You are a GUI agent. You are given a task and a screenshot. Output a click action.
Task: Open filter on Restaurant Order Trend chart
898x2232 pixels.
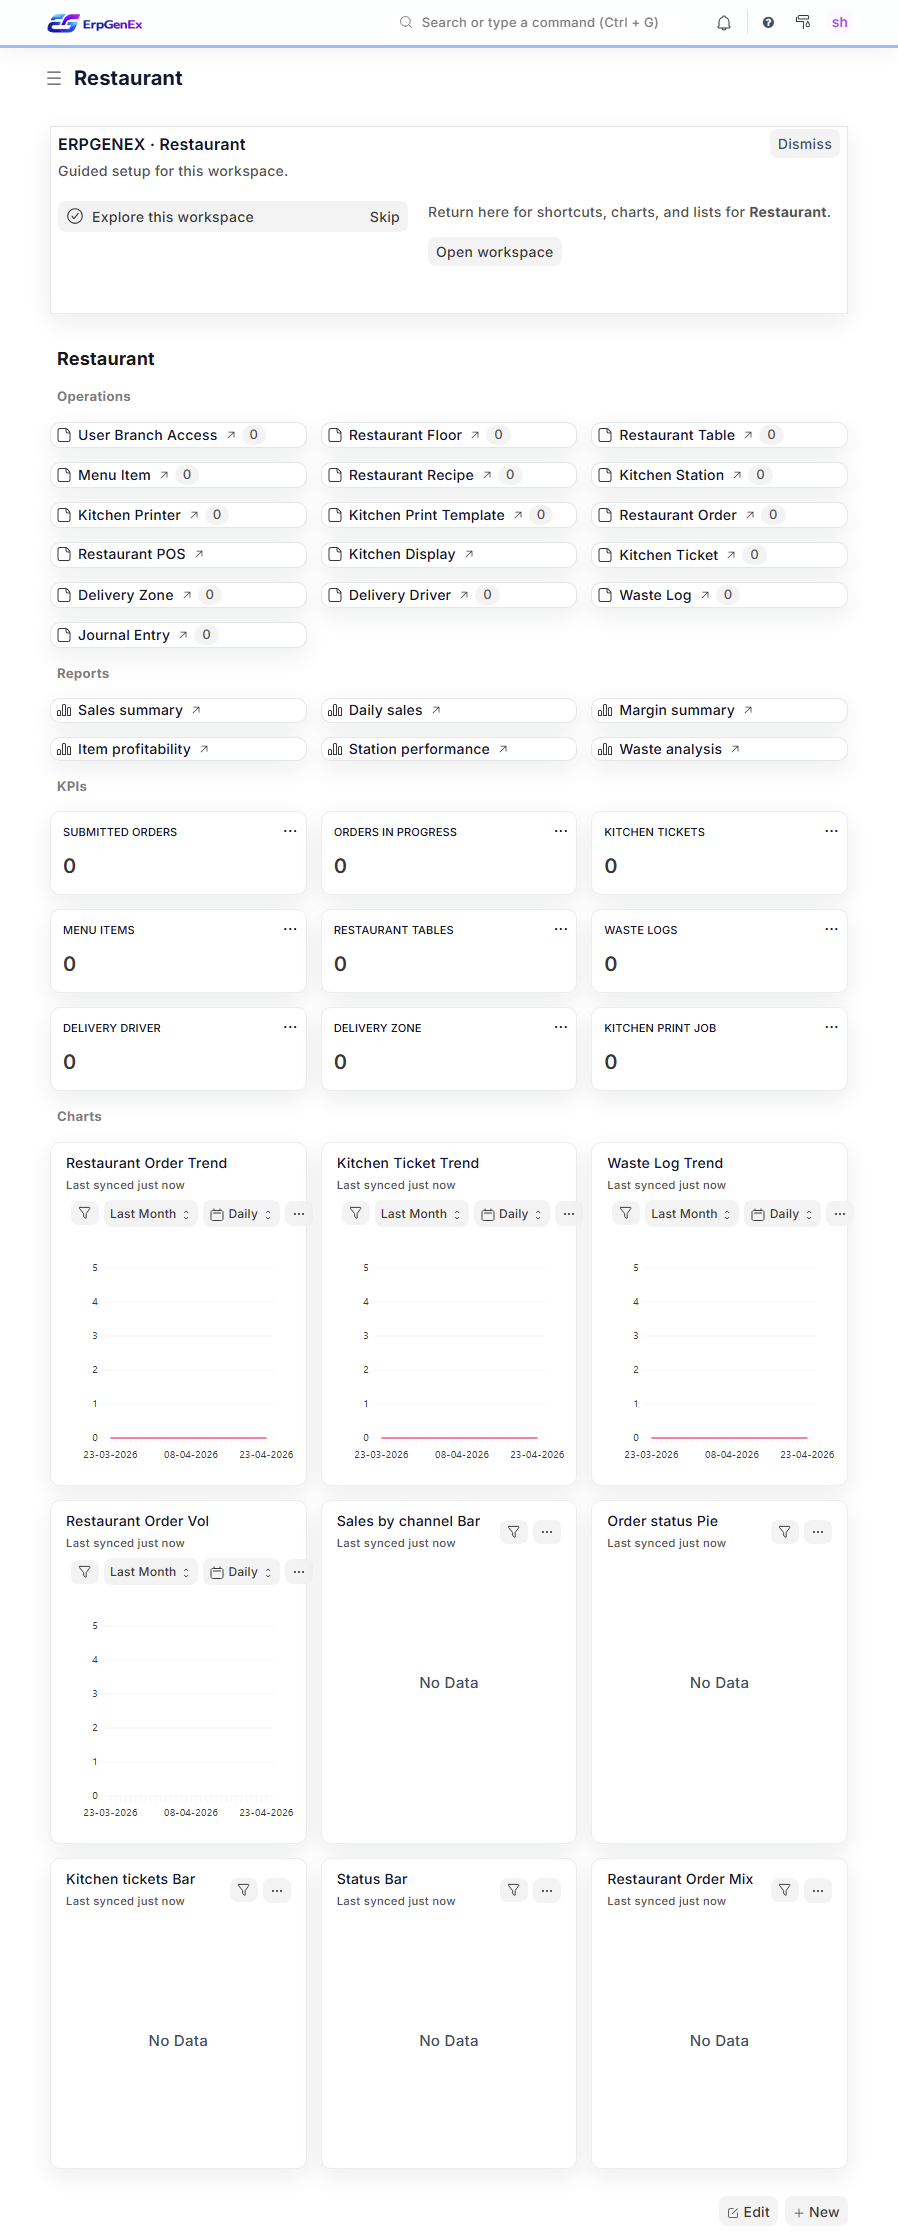click(85, 1213)
